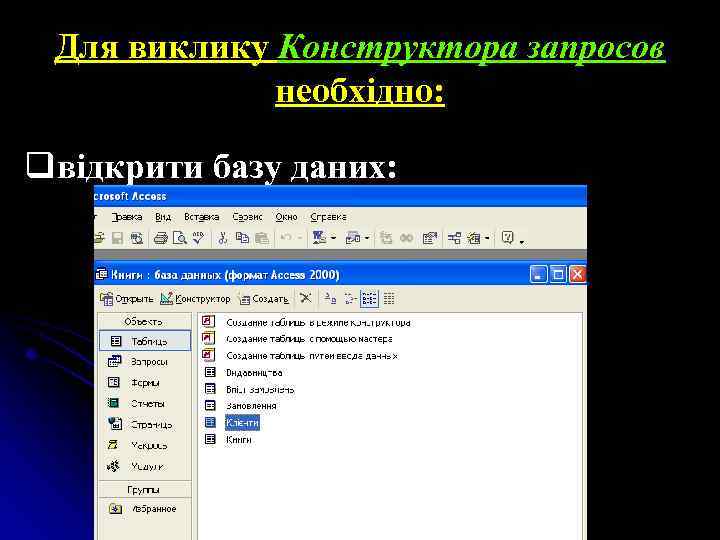Click the Создать button
Image resolution: width=720 pixels, height=540 pixels.
click(264, 299)
